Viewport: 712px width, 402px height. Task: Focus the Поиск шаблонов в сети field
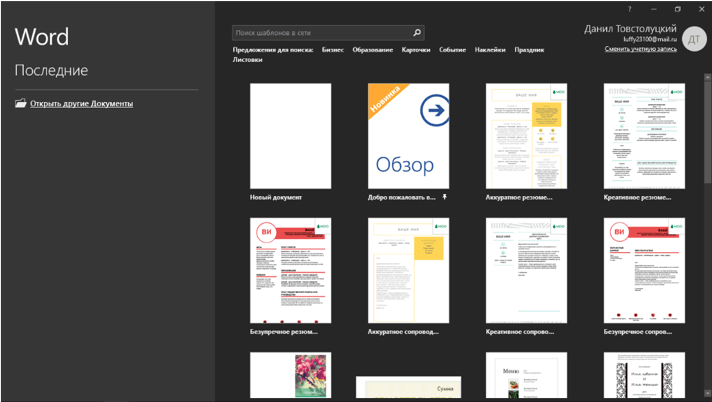point(328,33)
